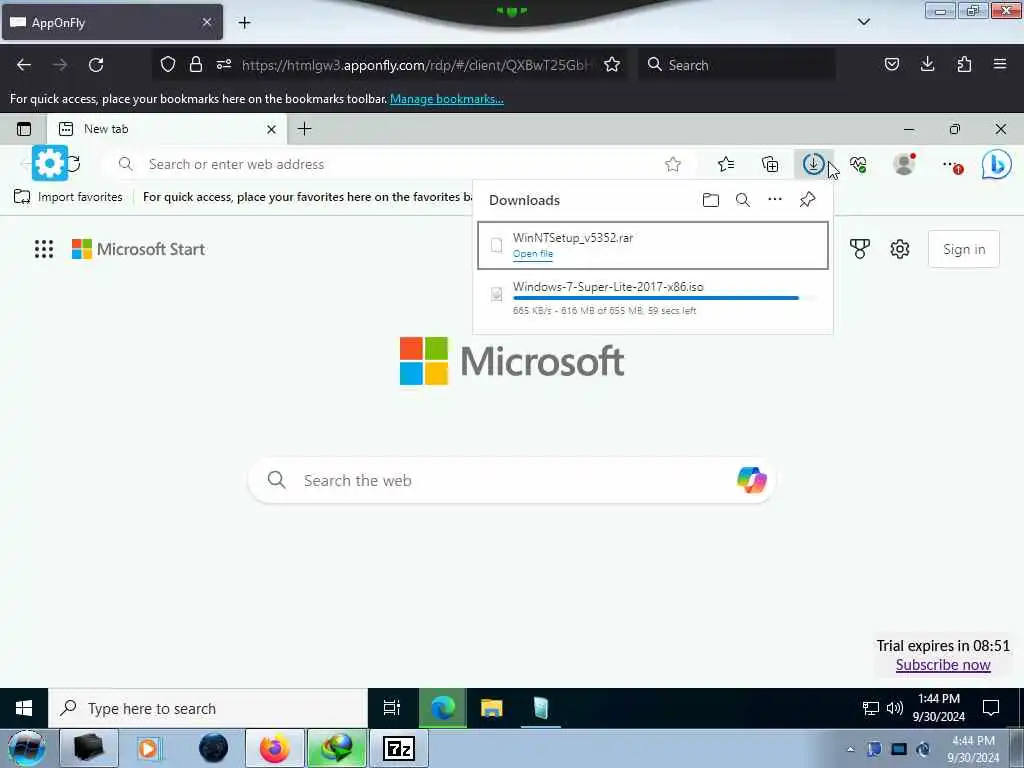Viewport: 1024px width, 768px height.
Task: Focus the Edge address bar
Action: 400,164
